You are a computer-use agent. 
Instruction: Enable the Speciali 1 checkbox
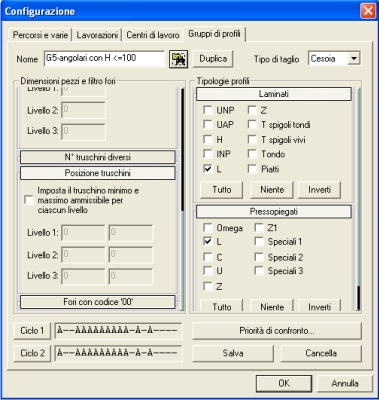[x=259, y=241]
